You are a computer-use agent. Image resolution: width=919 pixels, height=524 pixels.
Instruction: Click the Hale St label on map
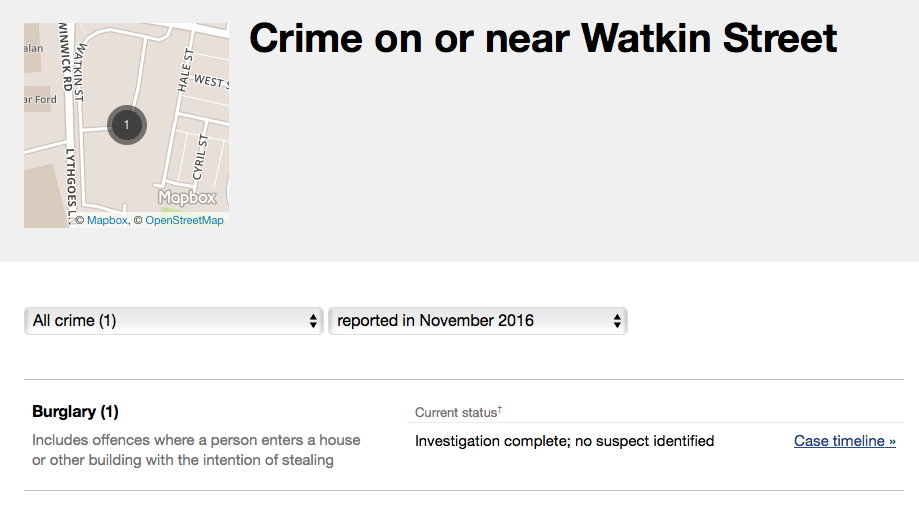click(x=185, y=69)
